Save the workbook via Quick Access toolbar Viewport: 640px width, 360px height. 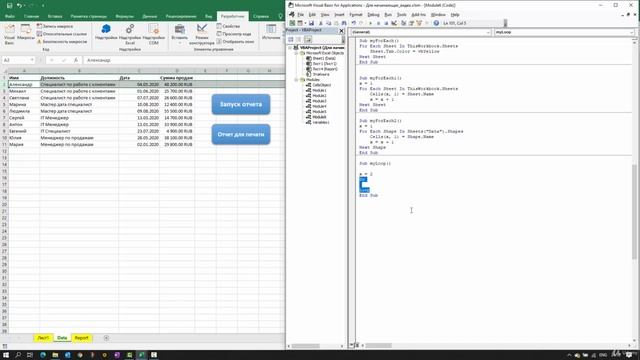tap(9, 5)
